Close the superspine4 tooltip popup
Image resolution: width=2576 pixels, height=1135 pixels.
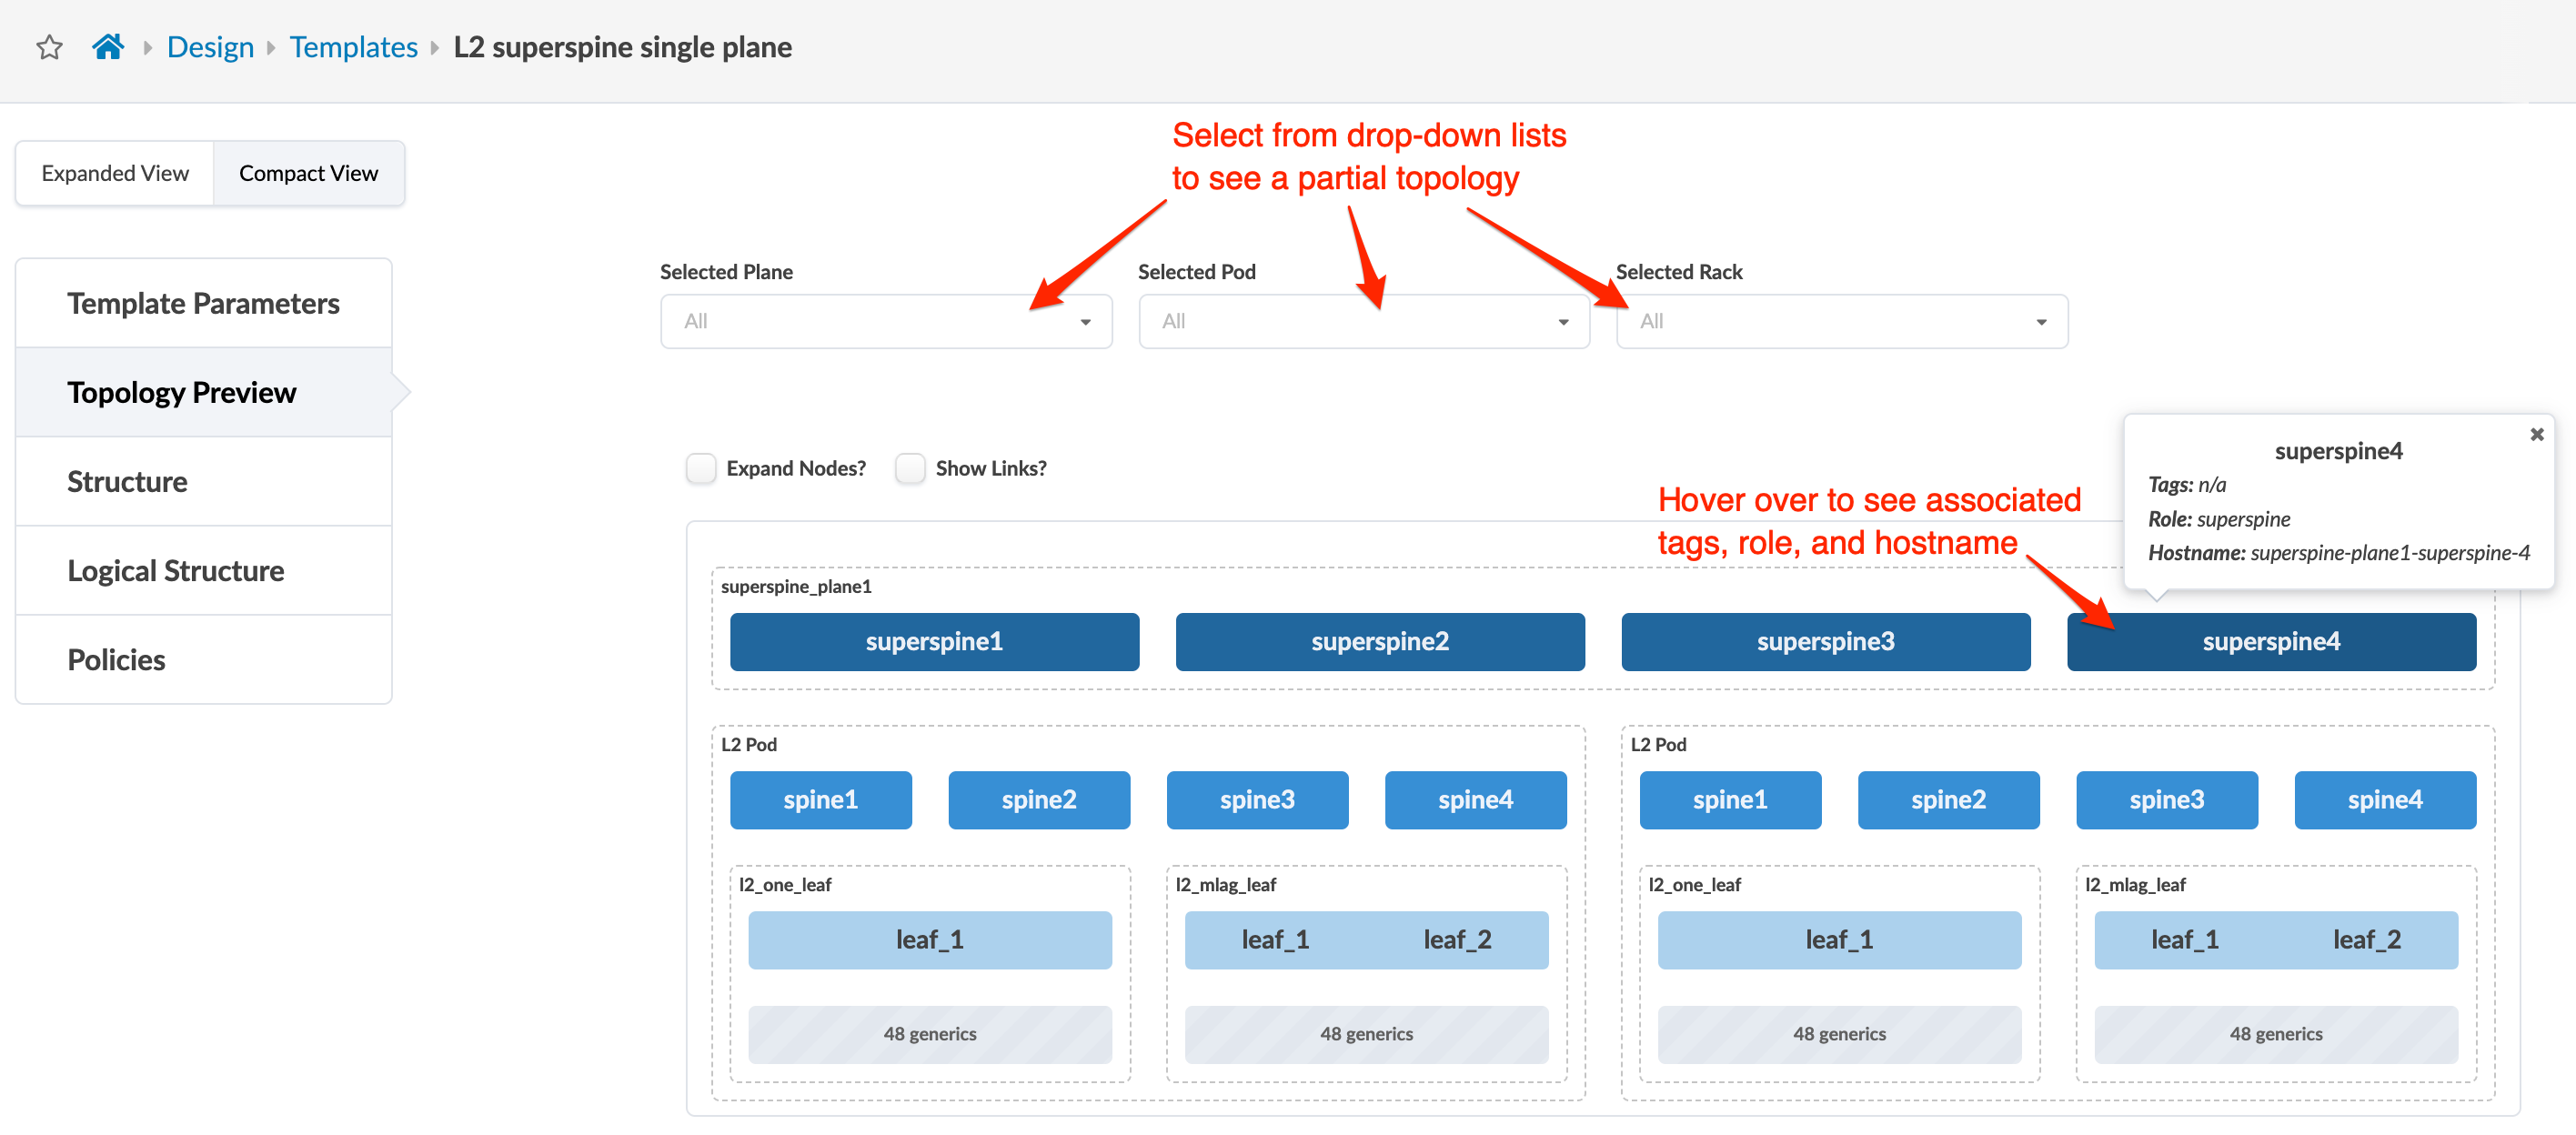(2536, 434)
